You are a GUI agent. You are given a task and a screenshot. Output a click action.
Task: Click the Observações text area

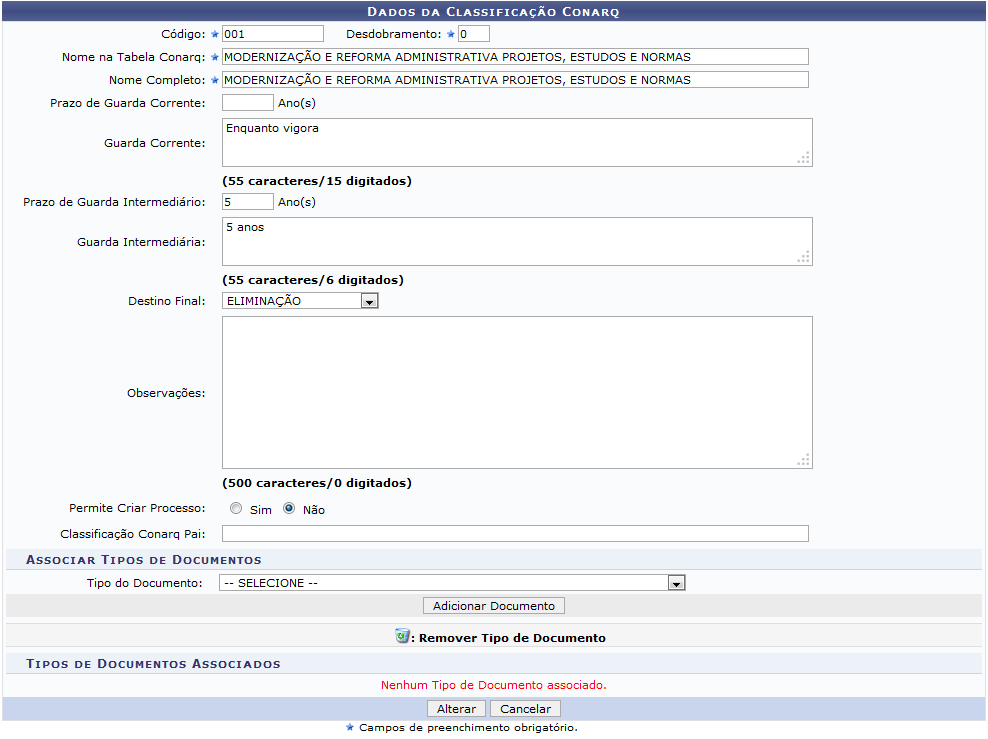517,392
